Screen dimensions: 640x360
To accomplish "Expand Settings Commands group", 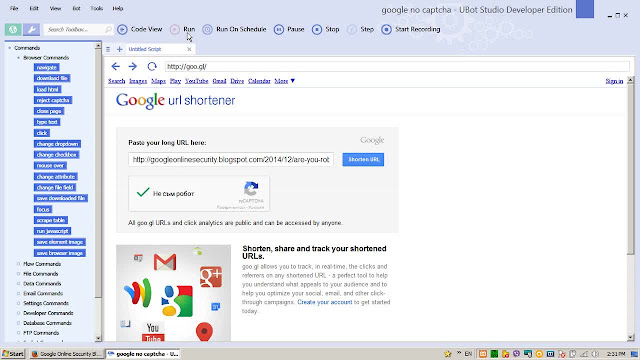I will pos(18,303).
